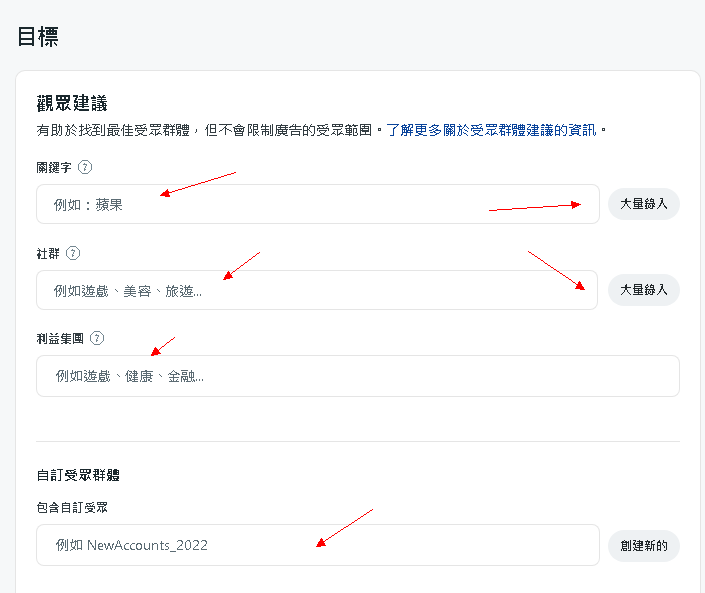Click the 社群 field label text
The width and height of the screenshot is (705, 593).
tap(48, 254)
